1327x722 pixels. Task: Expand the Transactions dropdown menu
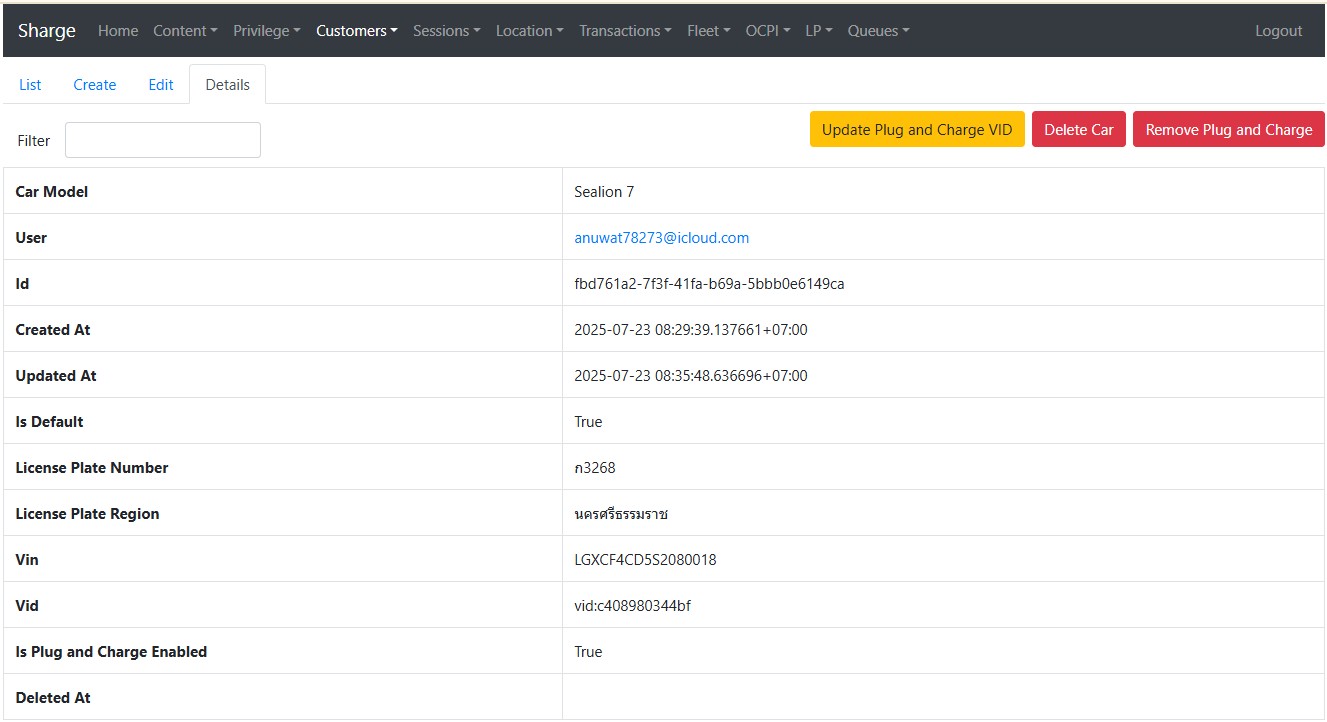[625, 31]
